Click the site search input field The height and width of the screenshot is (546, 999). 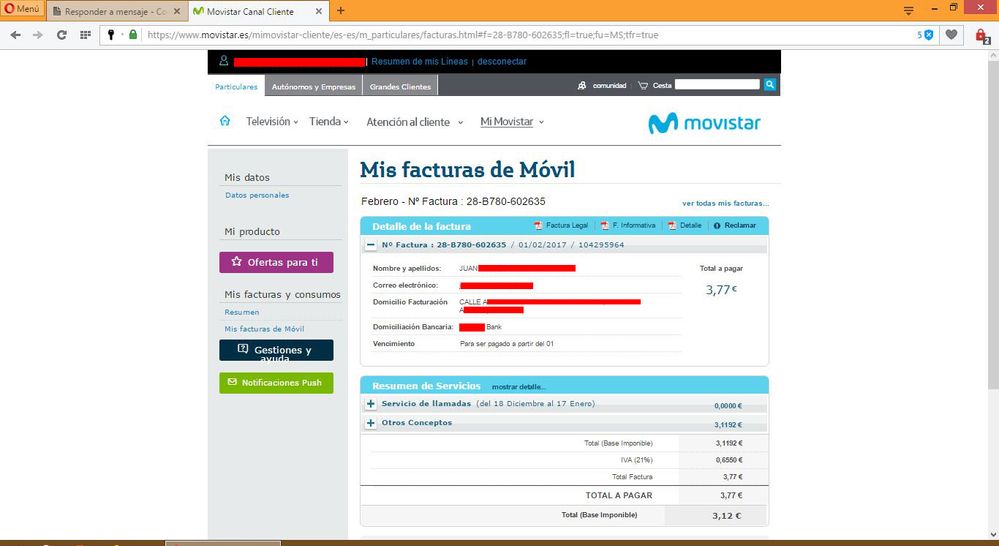click(716, 86)
